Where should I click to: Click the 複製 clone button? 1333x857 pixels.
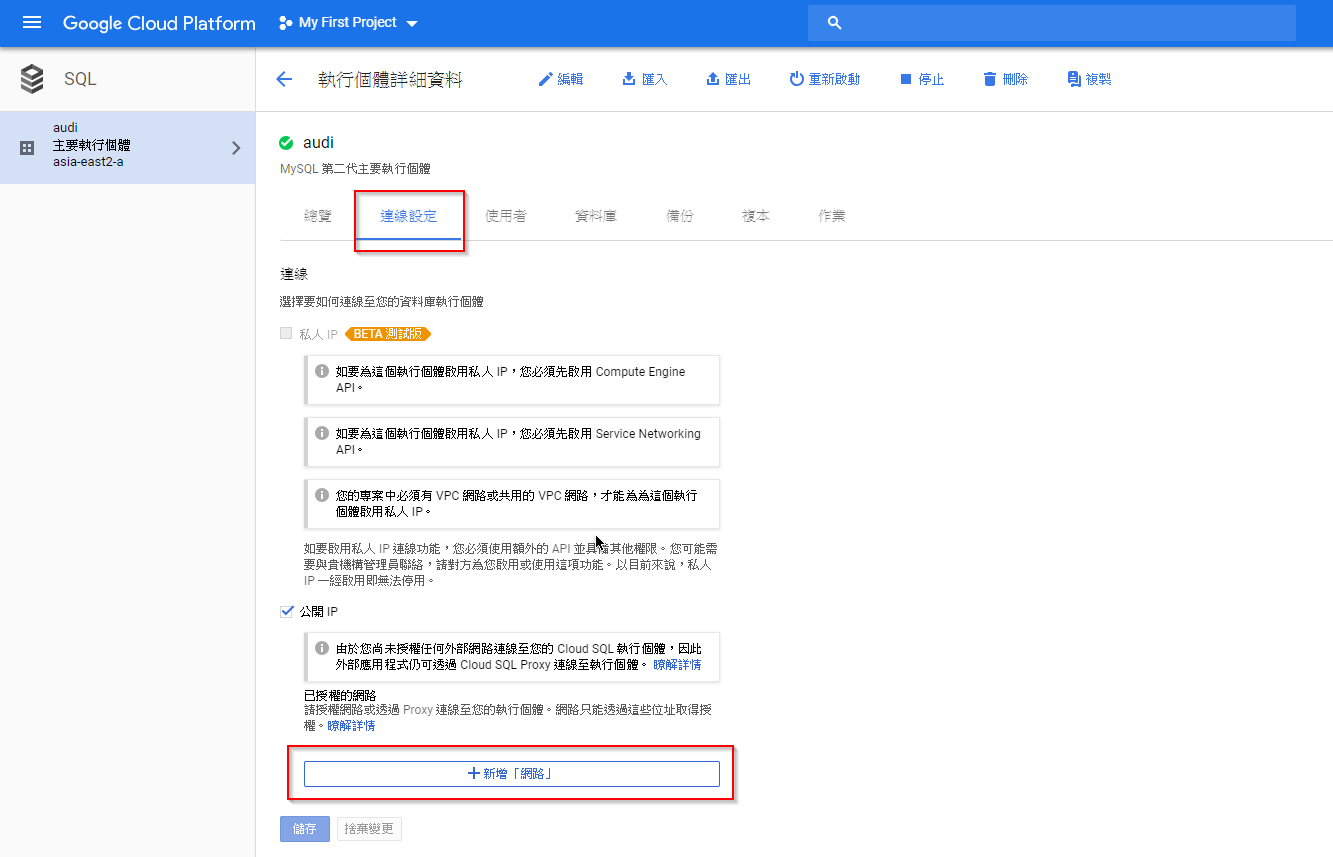pos(1089,79)
